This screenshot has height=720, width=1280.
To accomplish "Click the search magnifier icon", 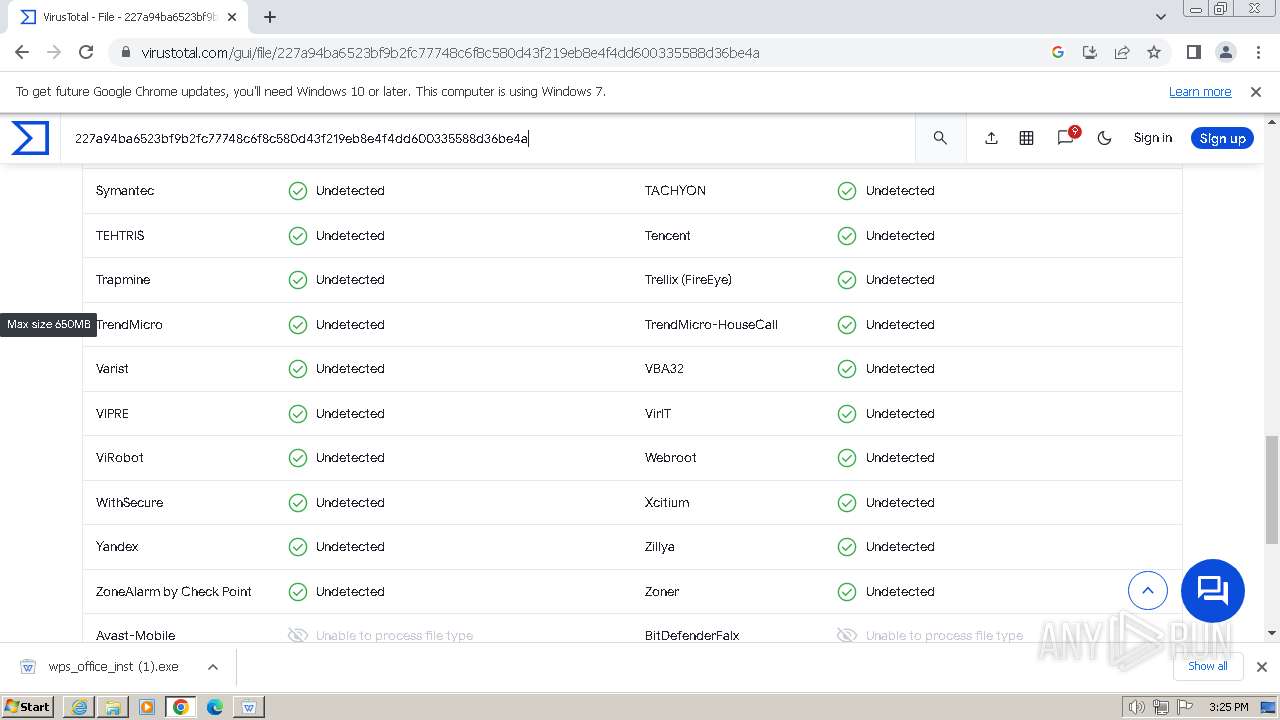I will [940, 138].
